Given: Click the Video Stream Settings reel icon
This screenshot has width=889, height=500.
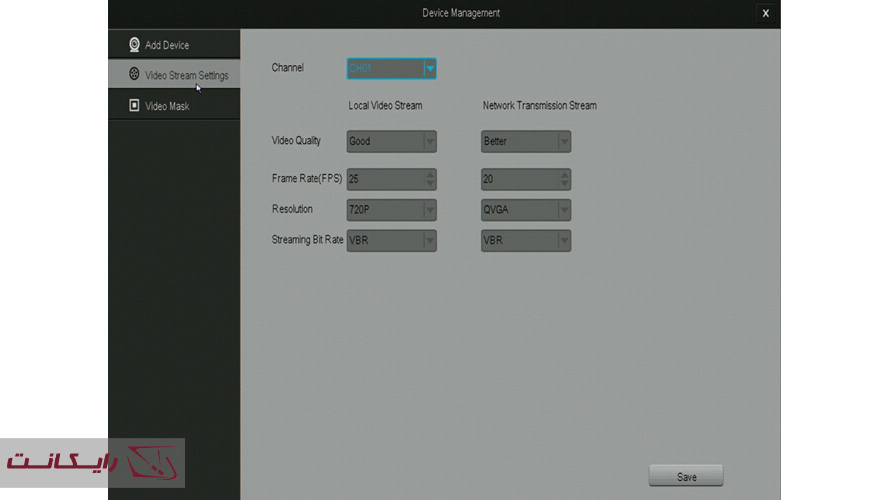Looking at the screenshot, I should pos(134,75).
